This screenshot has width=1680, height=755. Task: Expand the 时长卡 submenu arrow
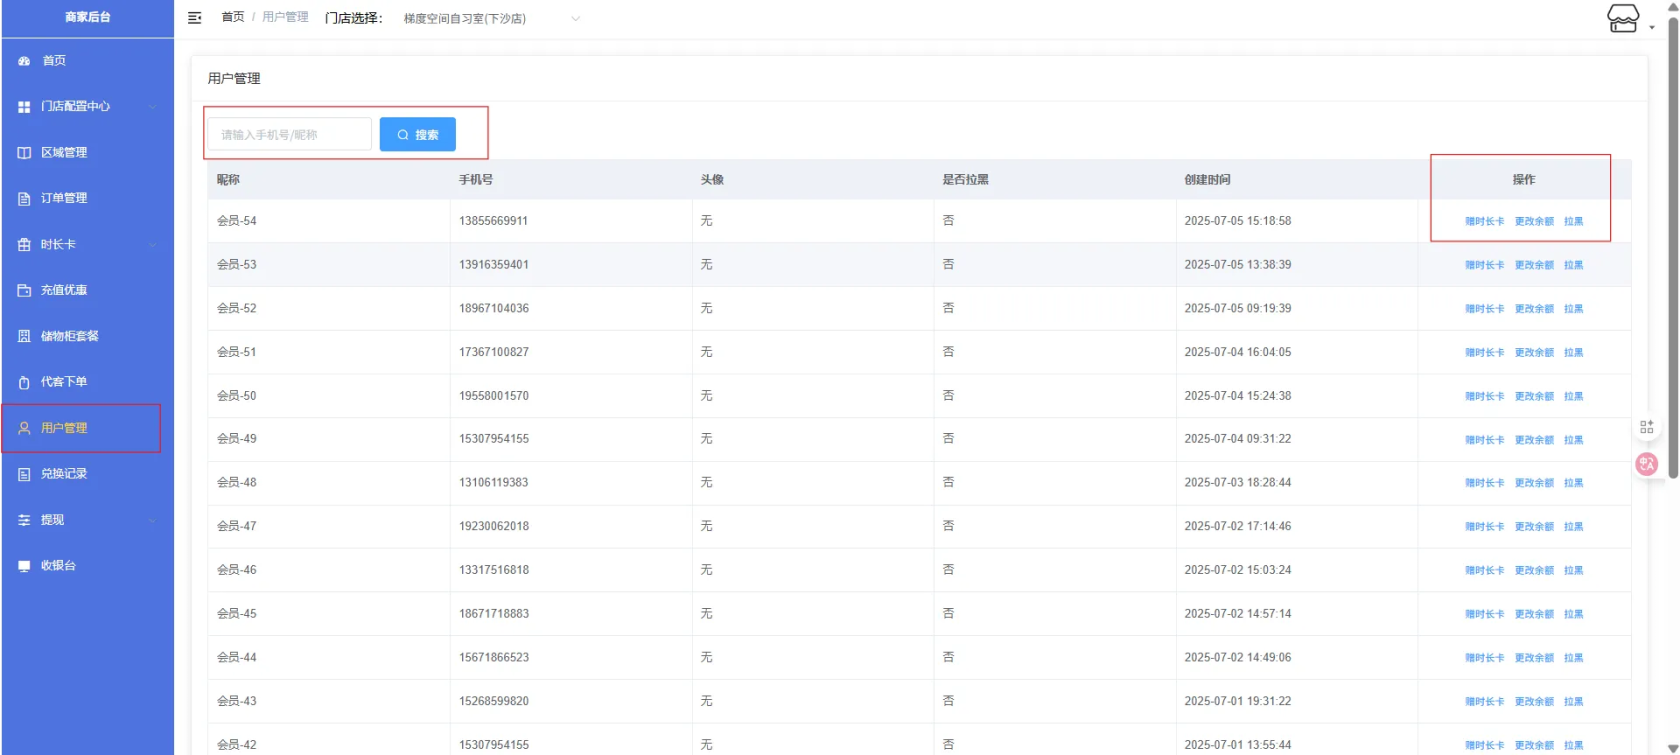pyautogui.click(x=152, y=245)
